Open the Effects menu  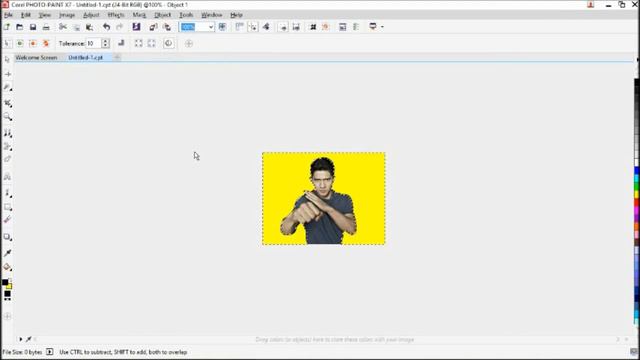[116, 15]
